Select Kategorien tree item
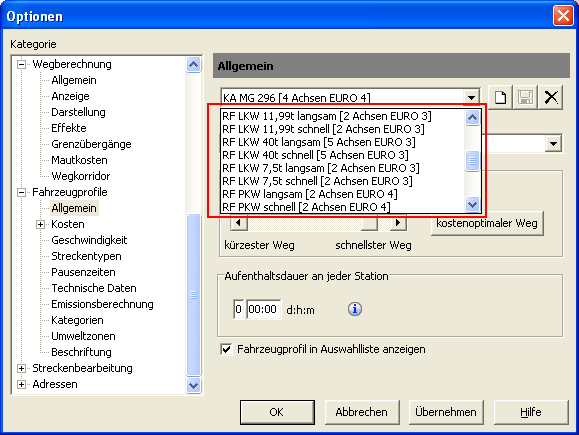The width and height of the screenshot is (579, 435). click(78, 320)
